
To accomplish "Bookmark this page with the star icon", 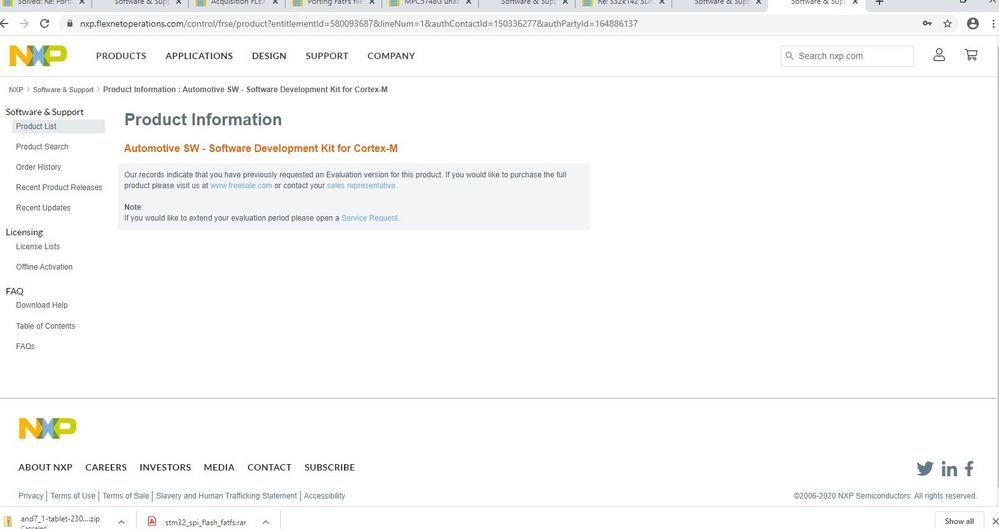I will (947, 24).
